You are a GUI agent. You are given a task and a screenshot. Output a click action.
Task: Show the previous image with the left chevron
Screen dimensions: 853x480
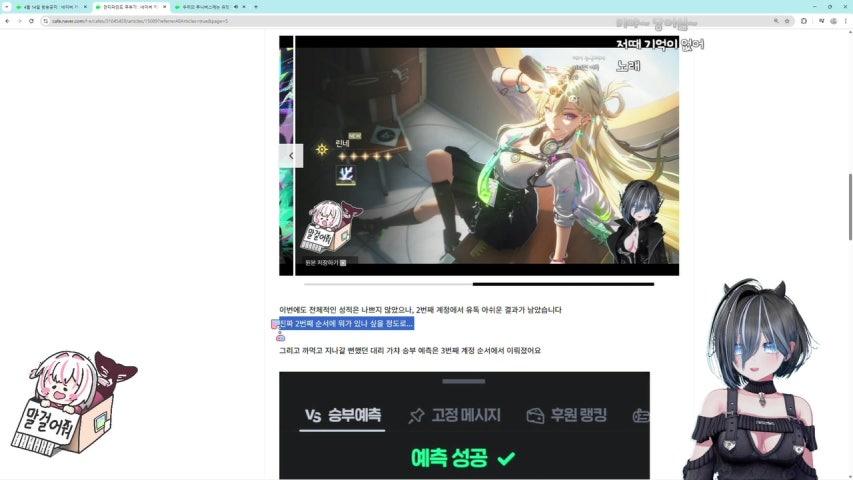pyautogui.click(x=291, y=156)
